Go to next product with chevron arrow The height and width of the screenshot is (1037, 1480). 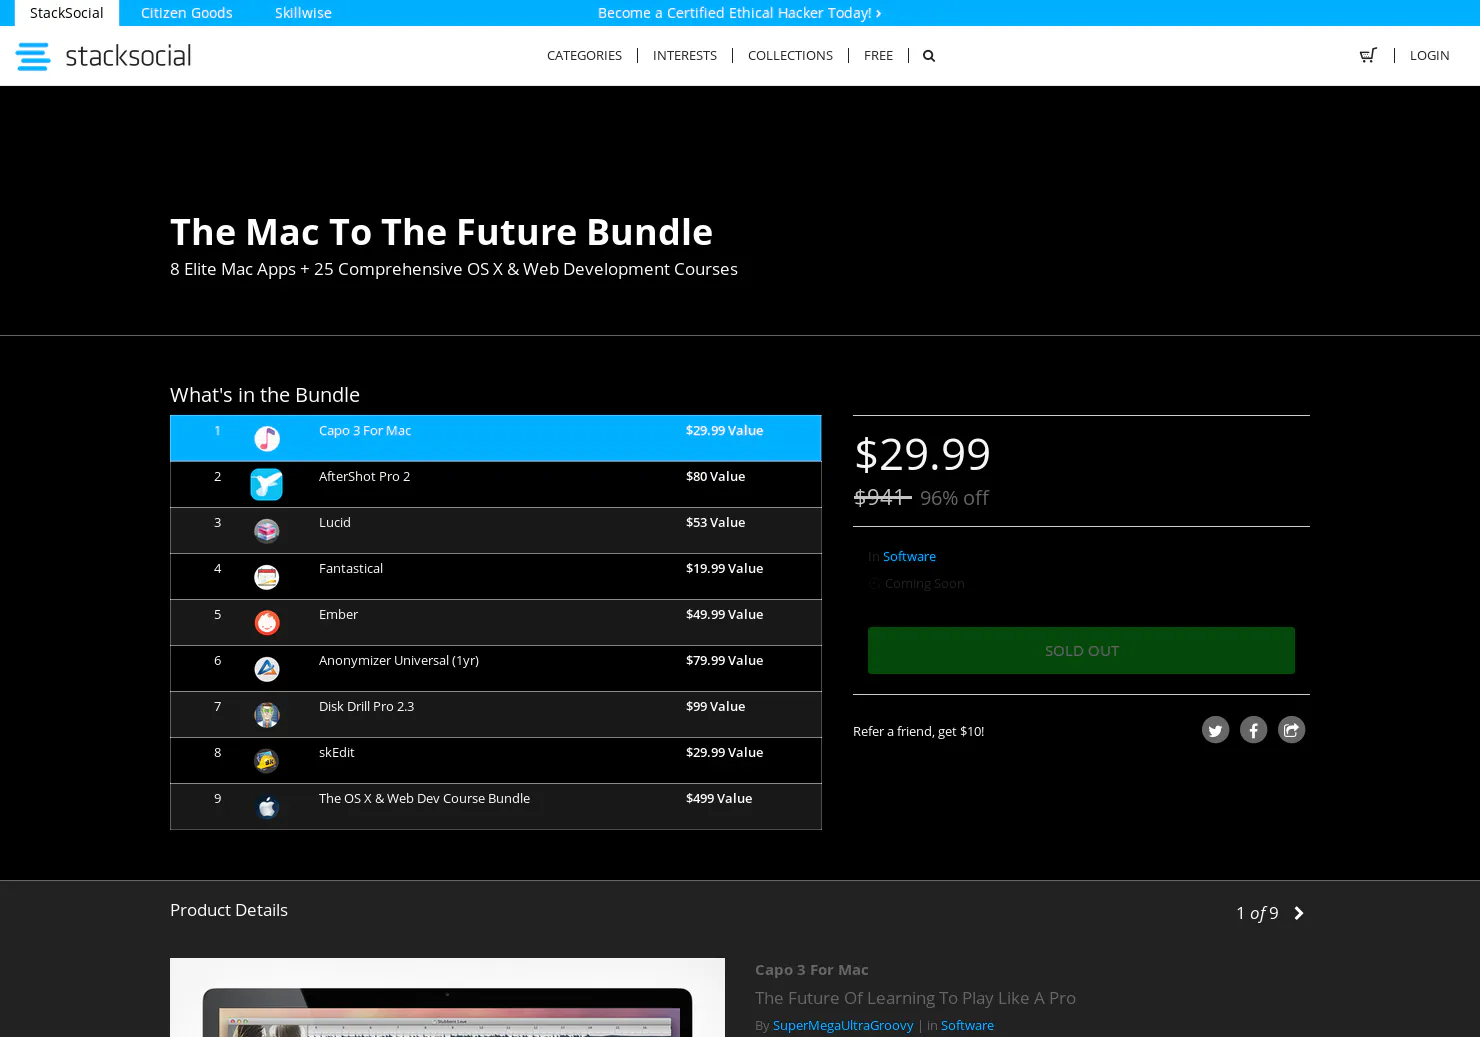(1299, 913)
